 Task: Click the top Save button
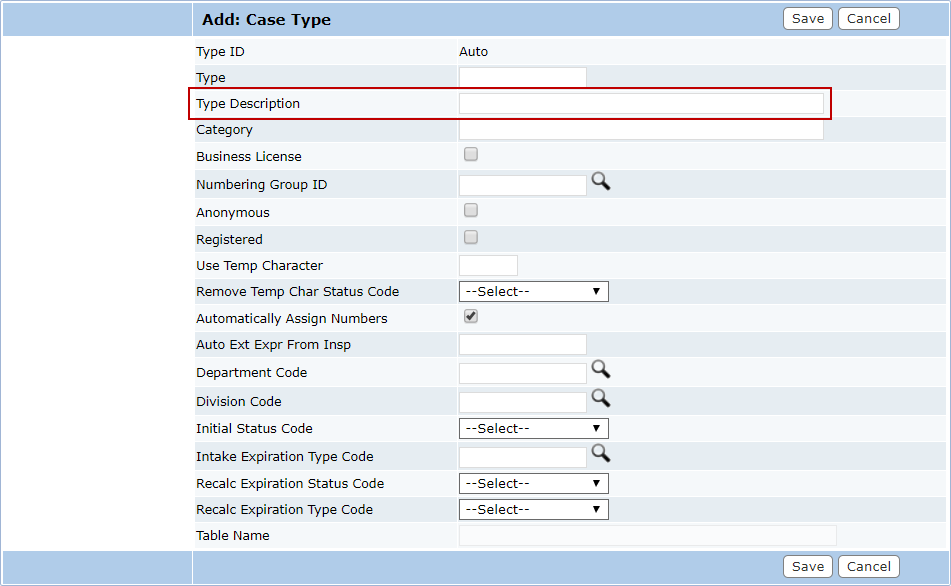point(807,19)
